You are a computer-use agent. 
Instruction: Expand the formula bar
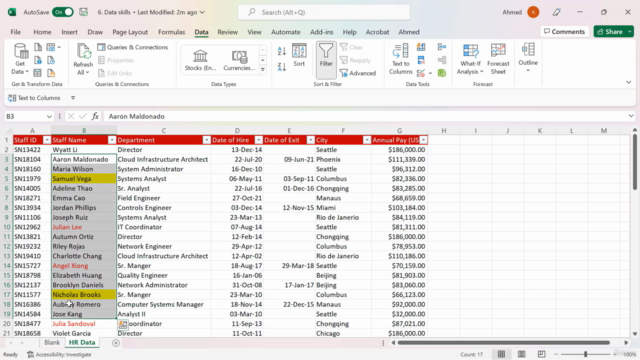[x=631, y=116]
